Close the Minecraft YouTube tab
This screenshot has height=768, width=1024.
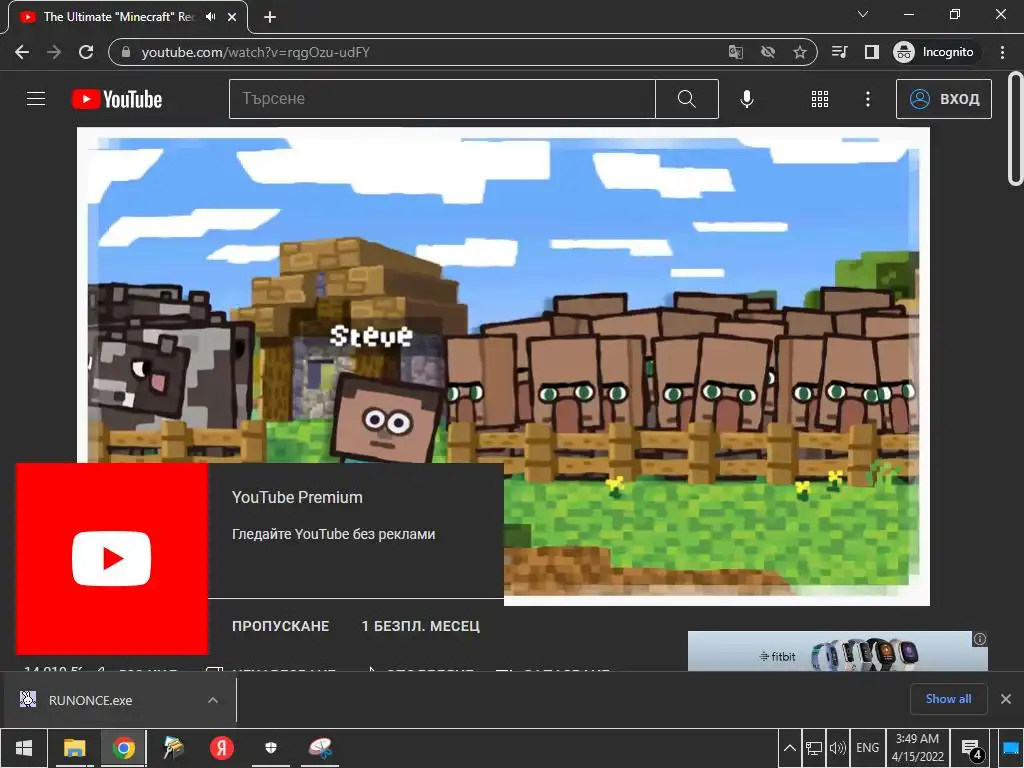point(232,17)
